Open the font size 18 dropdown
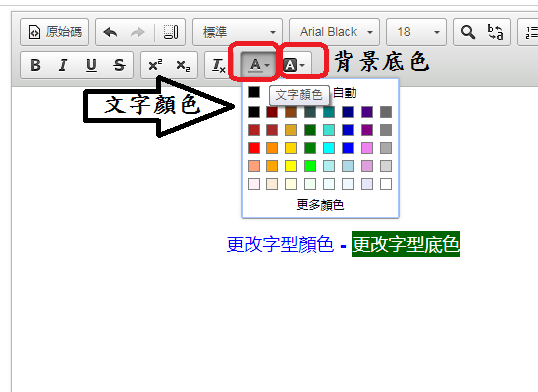Image resolution: width=538 pixels, height=392 pixels. coord(416,32)
